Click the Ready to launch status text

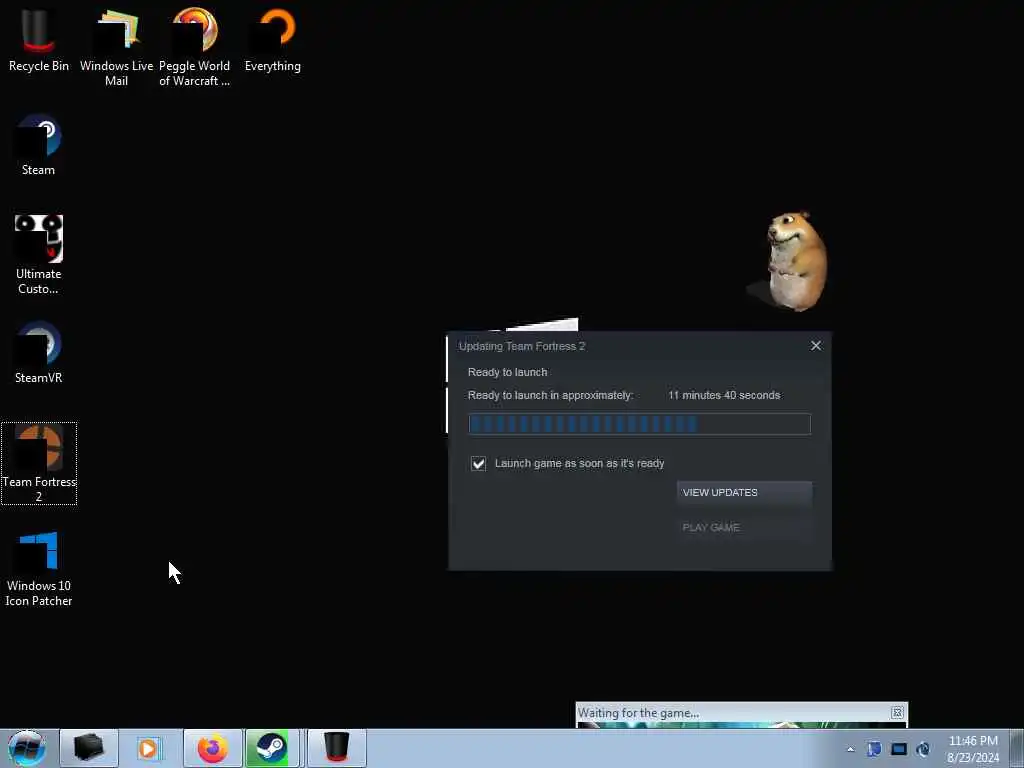(507, 372)
